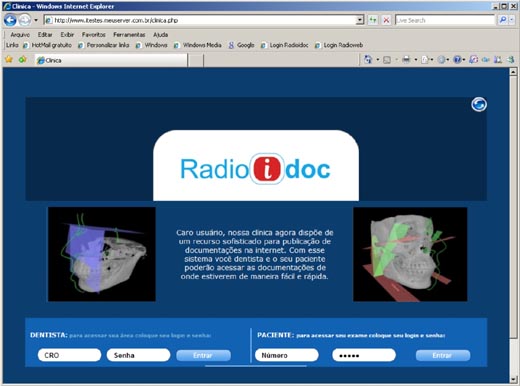Click the purple-and-white toolbar icon second from the right

pos(498,60)
